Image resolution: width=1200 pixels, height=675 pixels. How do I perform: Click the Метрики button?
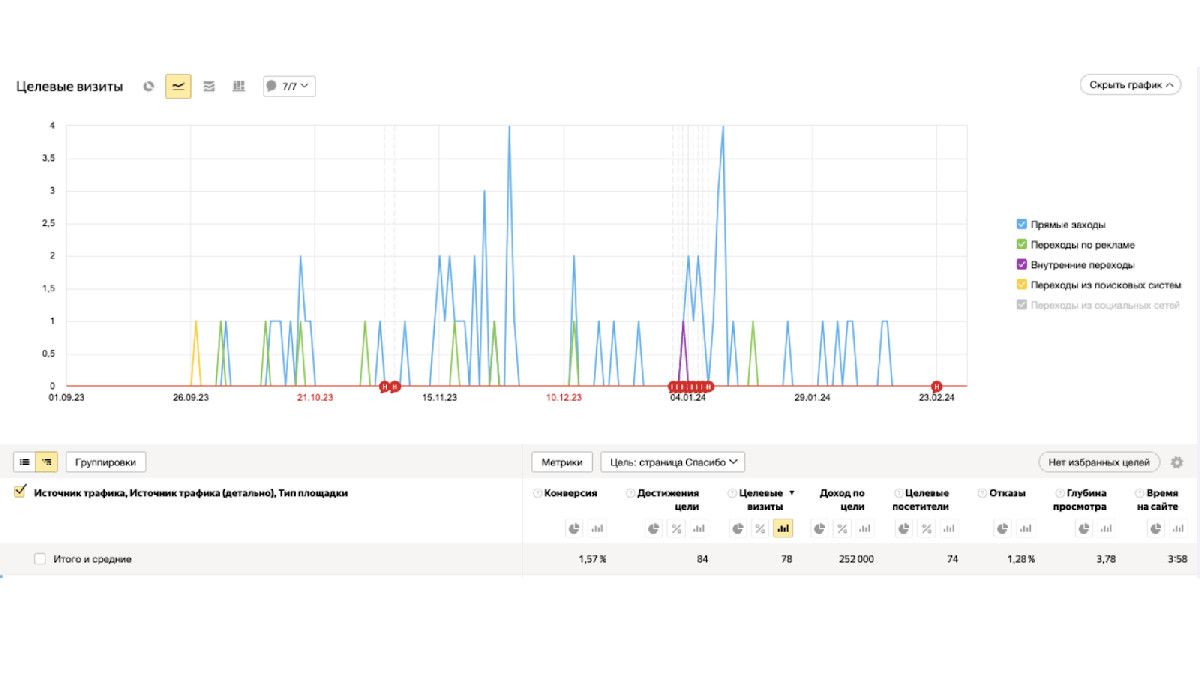[x=562, y=462]
